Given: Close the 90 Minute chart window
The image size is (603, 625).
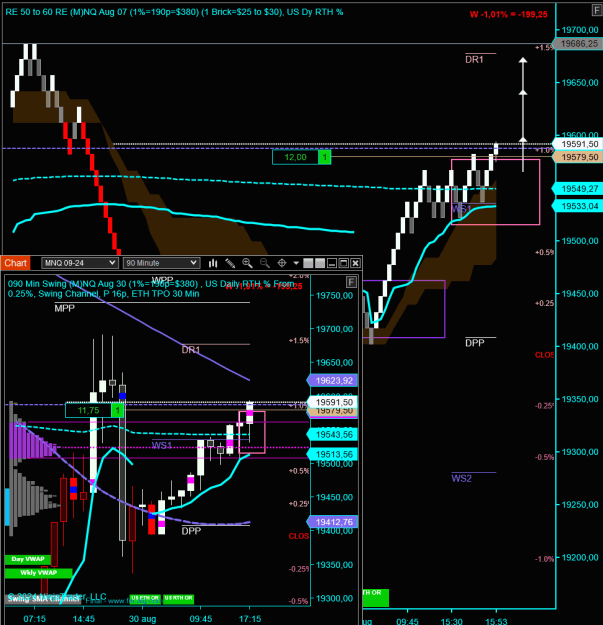Looking at the screenshot, I should 356,263.
